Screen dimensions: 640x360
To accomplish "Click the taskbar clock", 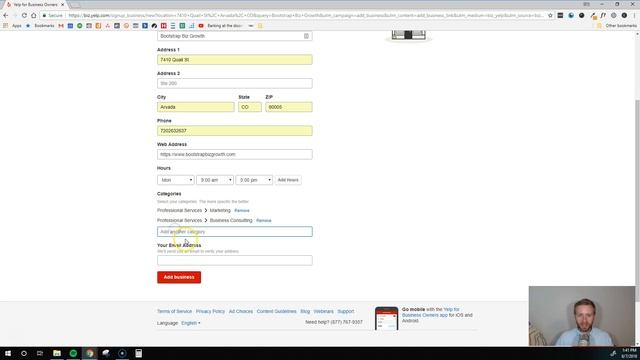I will pyautogui.click(x=629, y=353).
